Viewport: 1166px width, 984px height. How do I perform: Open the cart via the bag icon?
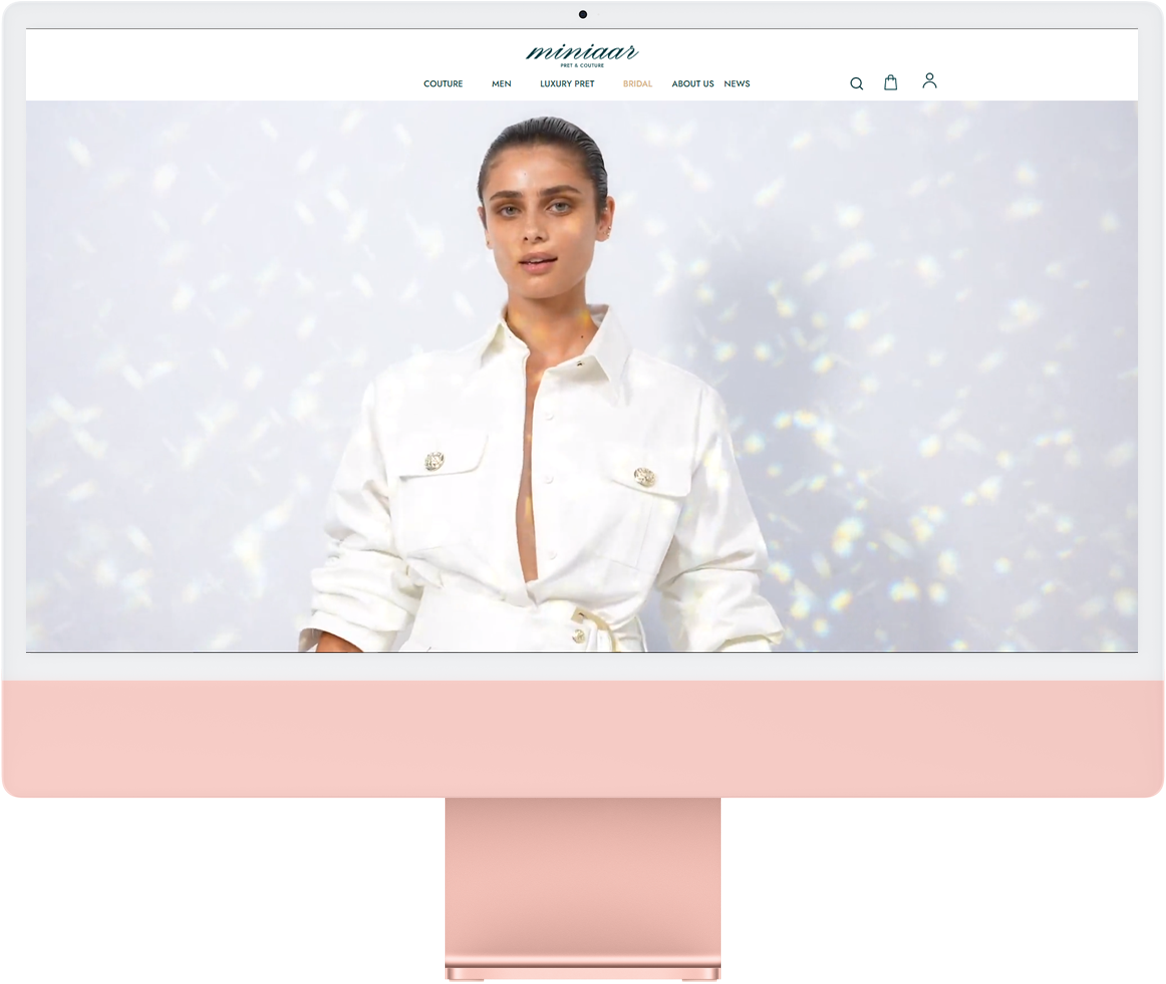pos(890,82)
